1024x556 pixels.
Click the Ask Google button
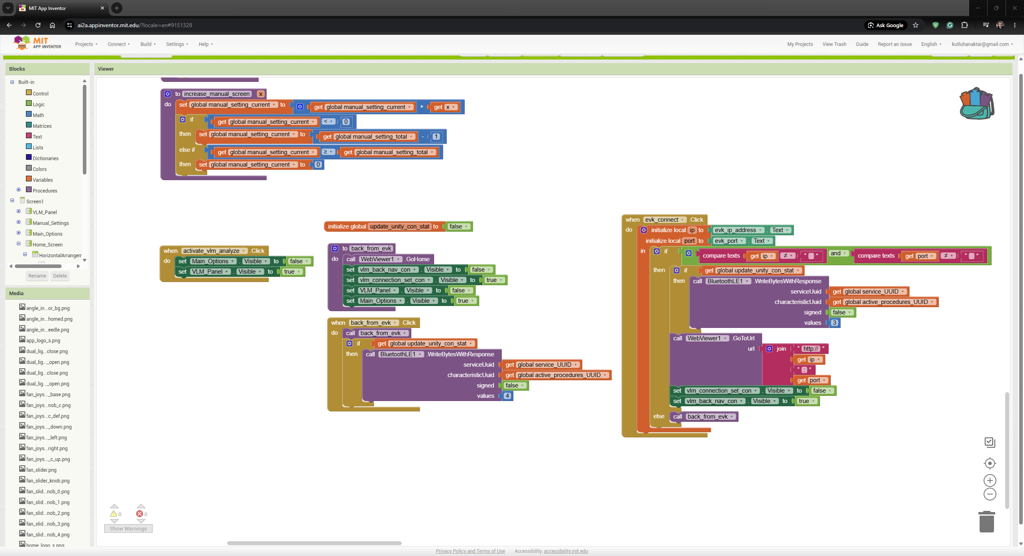click(886, 25)
